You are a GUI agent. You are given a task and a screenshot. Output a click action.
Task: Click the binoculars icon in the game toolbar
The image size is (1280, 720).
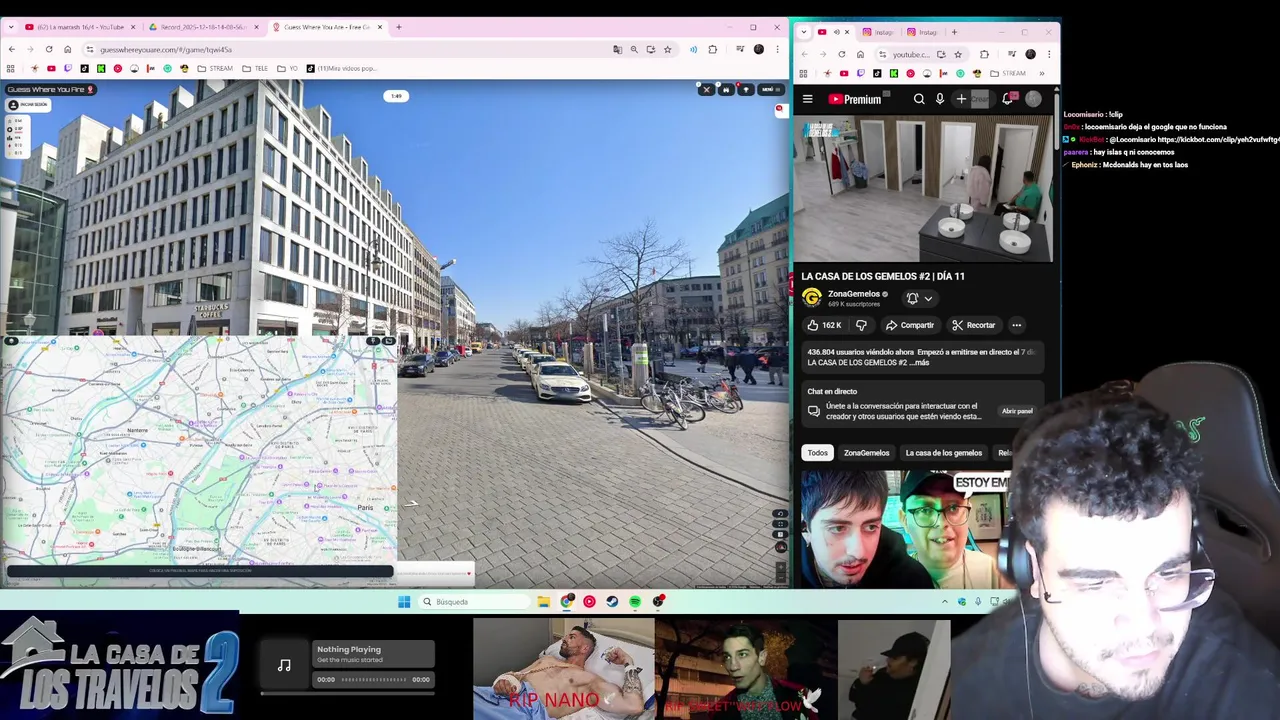coord(726,89)
